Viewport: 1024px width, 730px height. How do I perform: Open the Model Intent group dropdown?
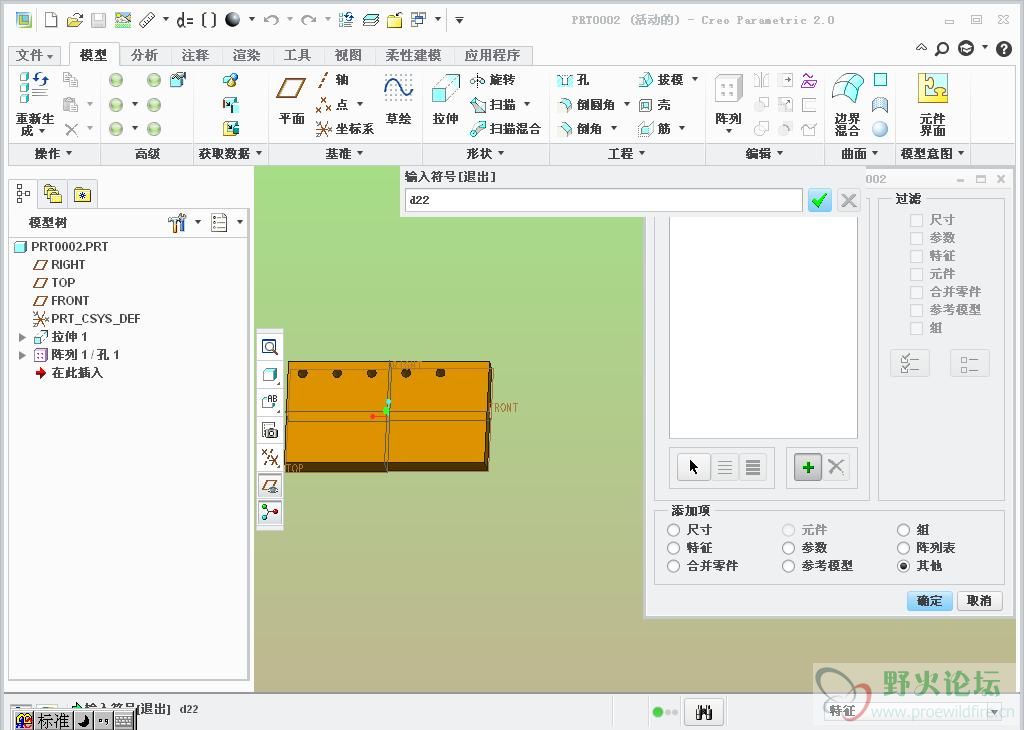[x=933, y=153]
